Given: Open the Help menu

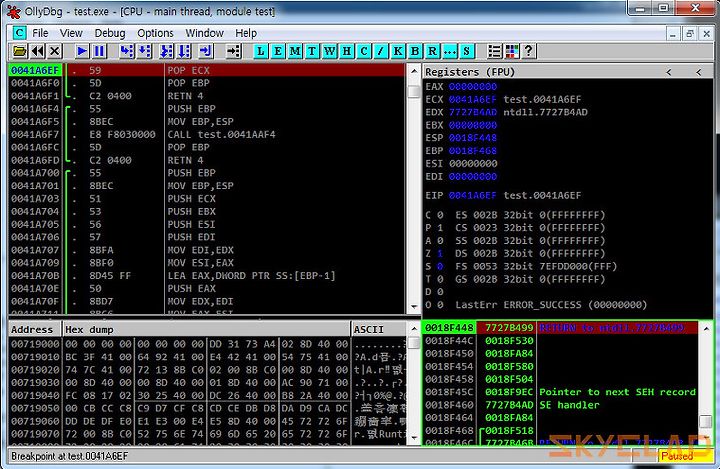Looking at the screenshot, I should click(x=246, y=33).
